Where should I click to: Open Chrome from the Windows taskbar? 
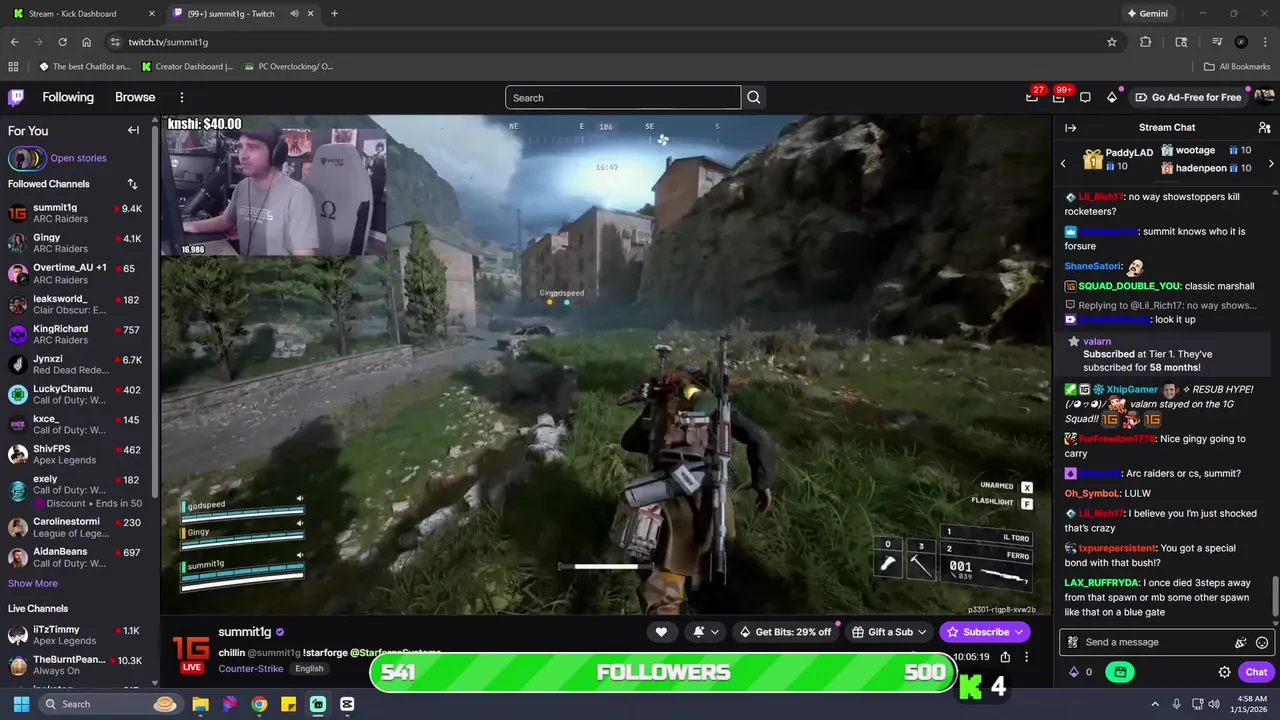click(x=259, y=704)
